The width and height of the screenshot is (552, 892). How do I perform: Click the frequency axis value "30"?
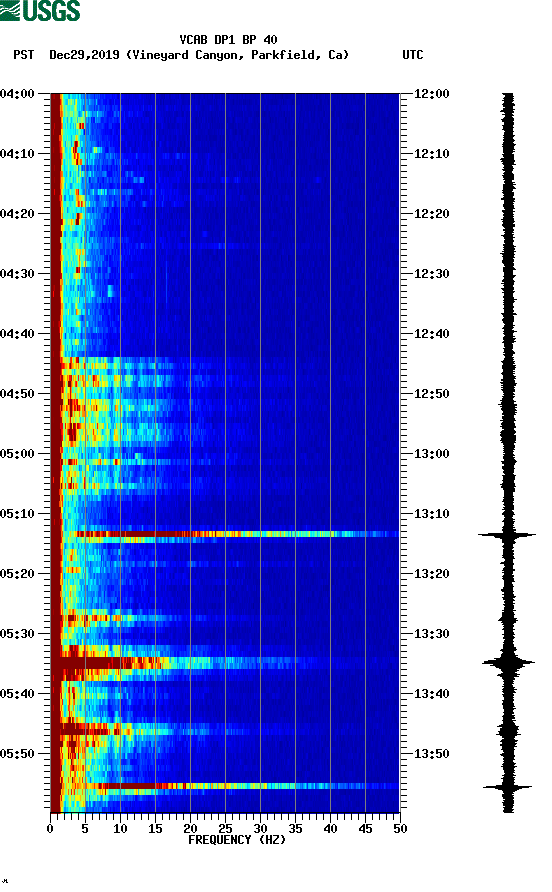[x=260, y=829]
